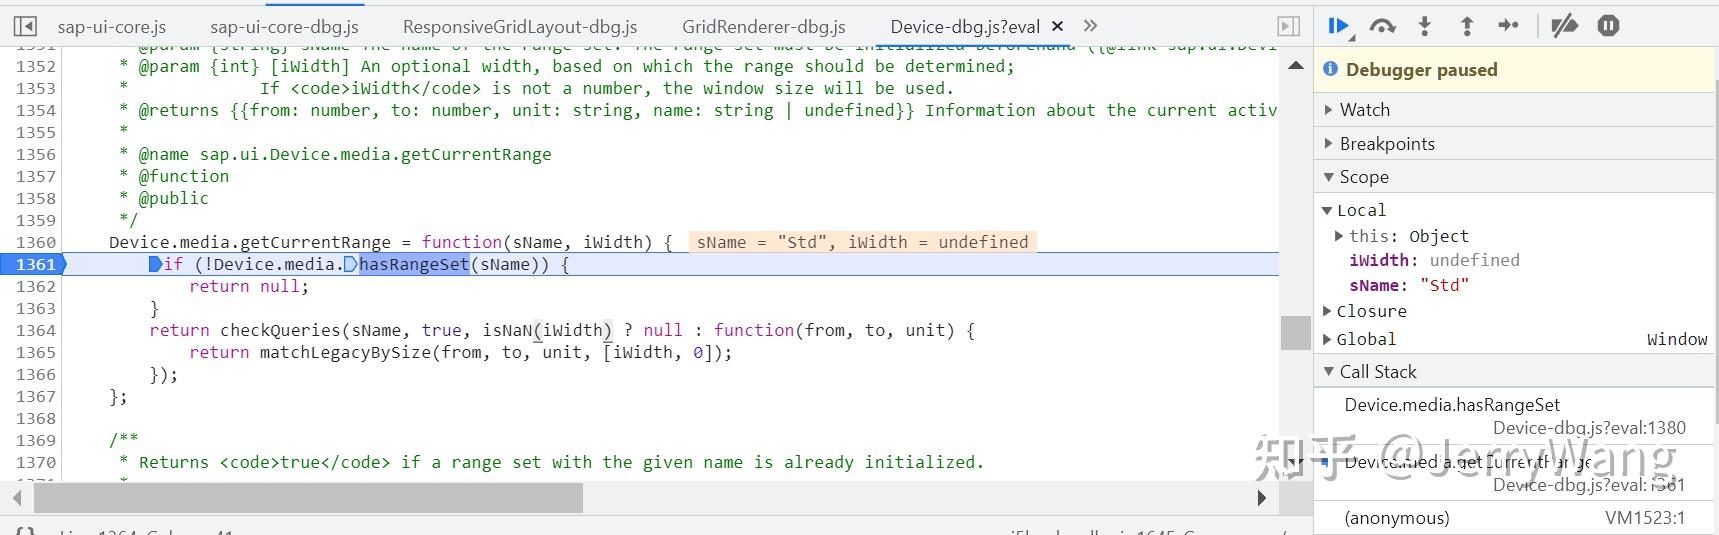Toggle the file navigator sidebar icon

pos(26,27)
